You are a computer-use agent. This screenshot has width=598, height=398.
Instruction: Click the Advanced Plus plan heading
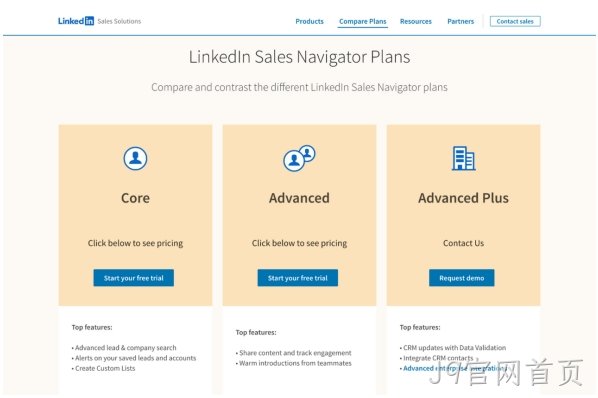463,198
